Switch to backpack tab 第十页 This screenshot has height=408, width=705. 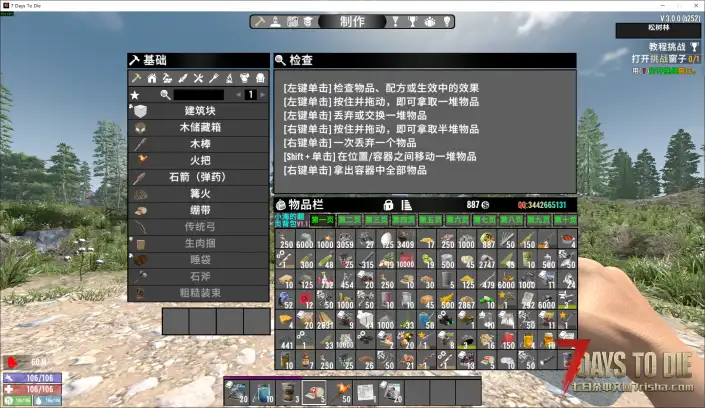click(566, 220)
